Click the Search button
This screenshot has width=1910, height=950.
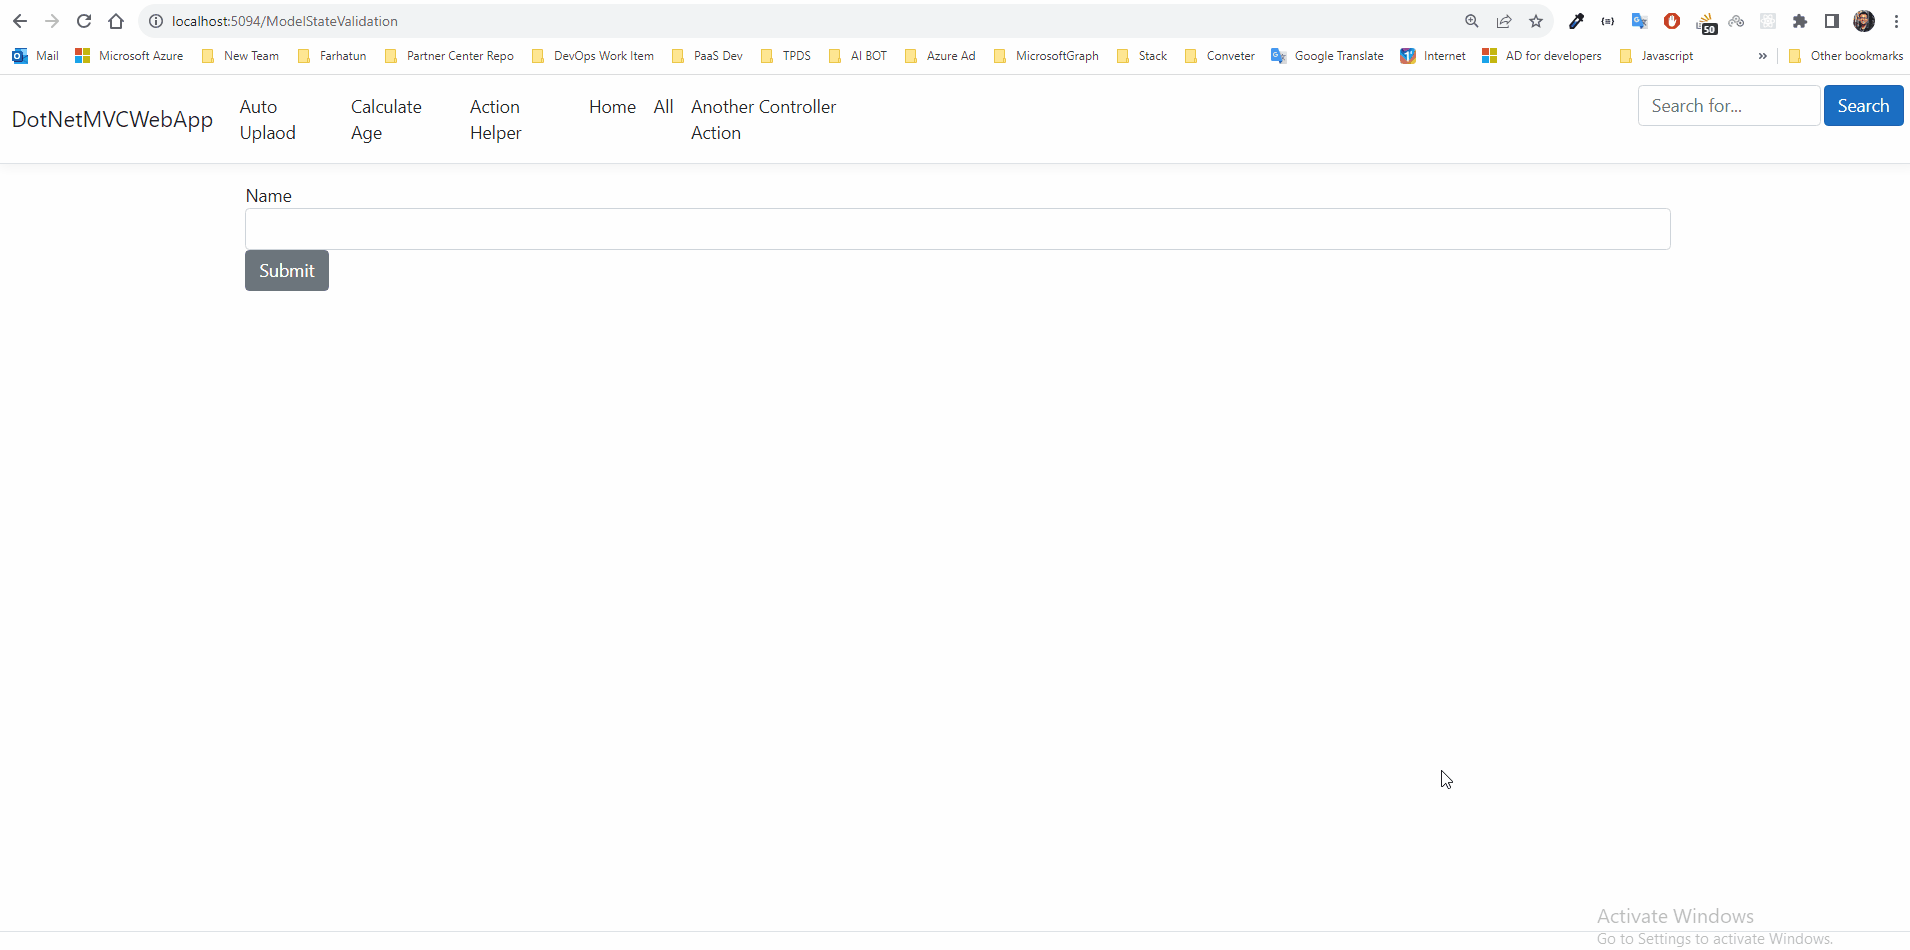(1862, 105)
